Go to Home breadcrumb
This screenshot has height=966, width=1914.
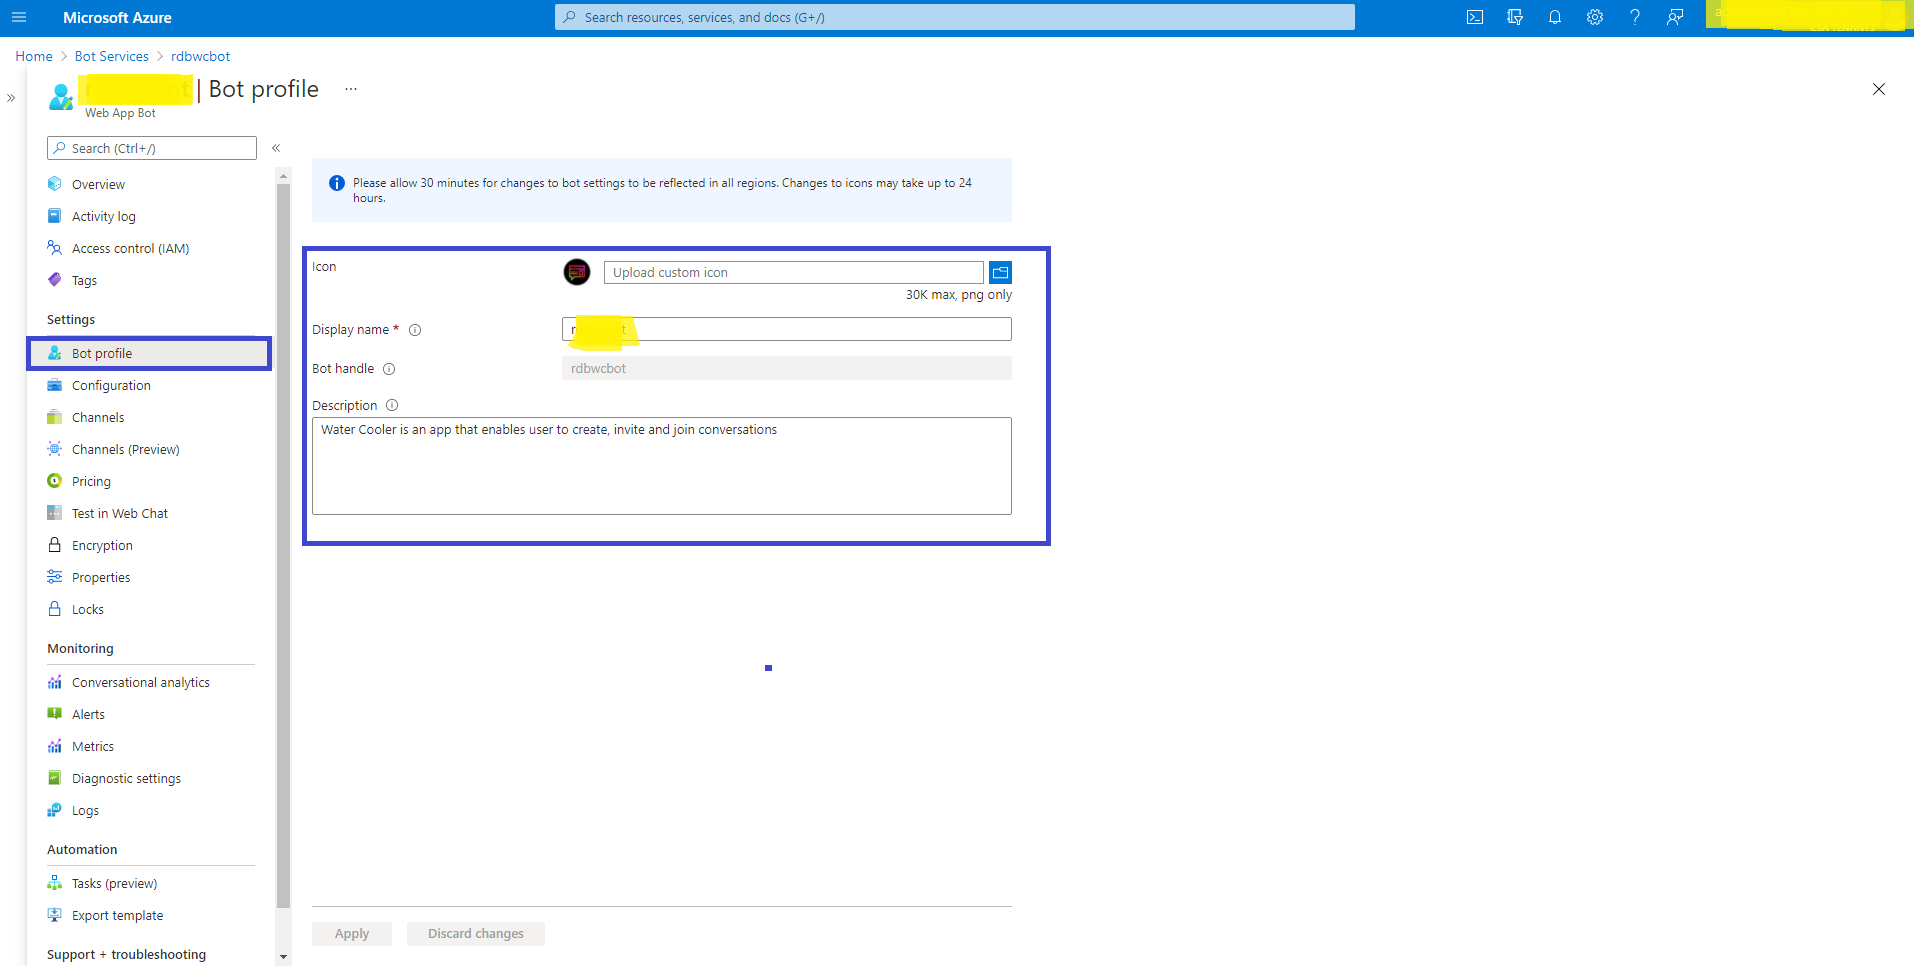click(34, 56)
